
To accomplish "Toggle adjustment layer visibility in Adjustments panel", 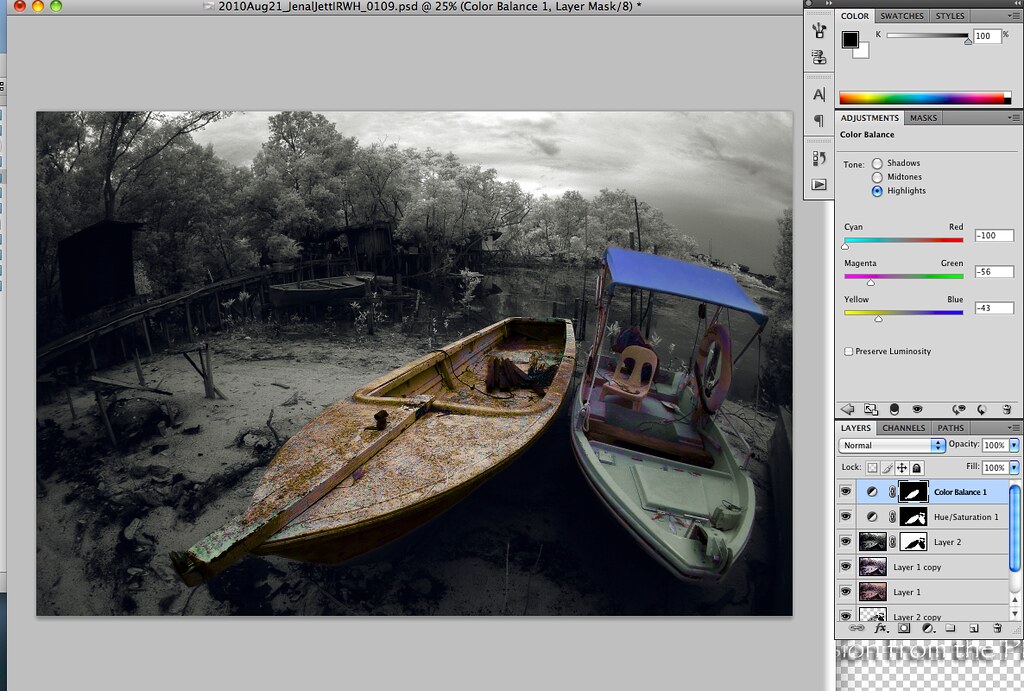I will coord(918,409).
